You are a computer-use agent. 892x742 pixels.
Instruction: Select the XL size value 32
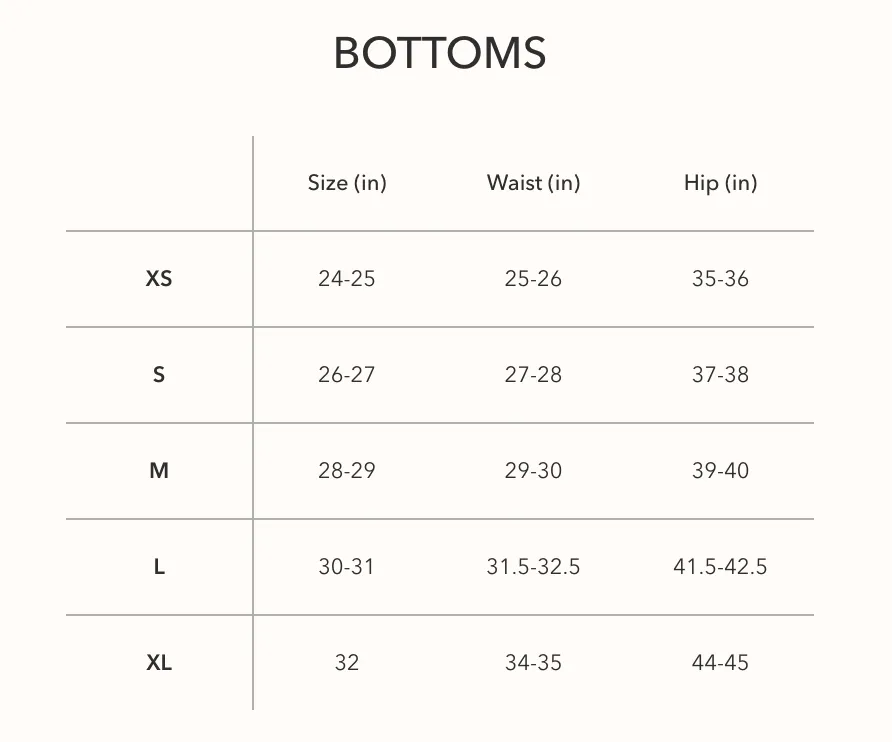point(346,663)
